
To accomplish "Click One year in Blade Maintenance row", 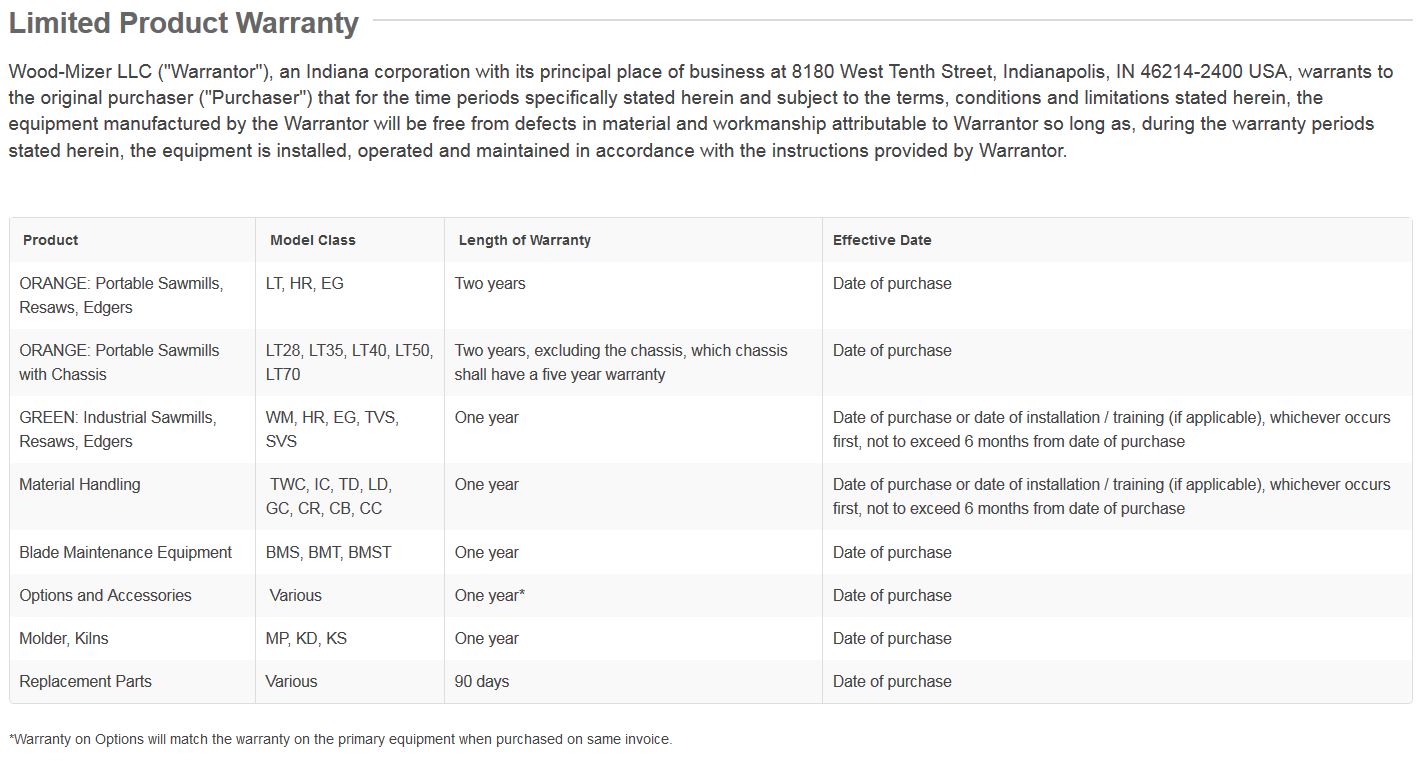I will click(487, 552).
